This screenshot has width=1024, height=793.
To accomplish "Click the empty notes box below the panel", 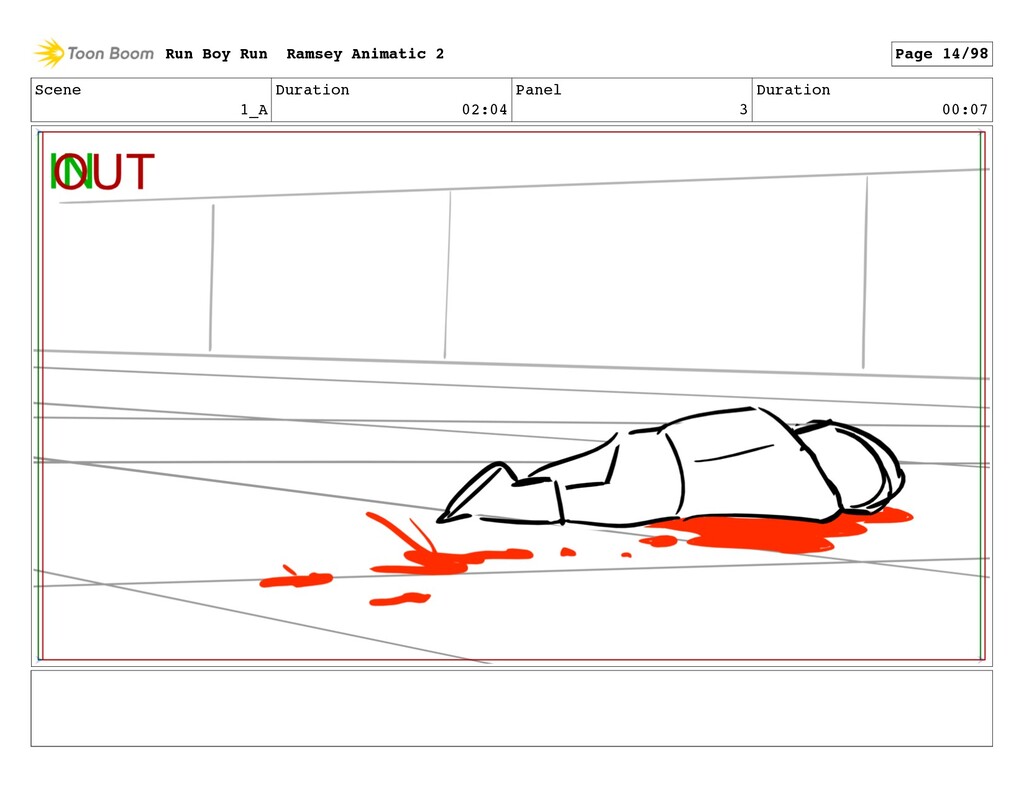I will pos(511,708).
